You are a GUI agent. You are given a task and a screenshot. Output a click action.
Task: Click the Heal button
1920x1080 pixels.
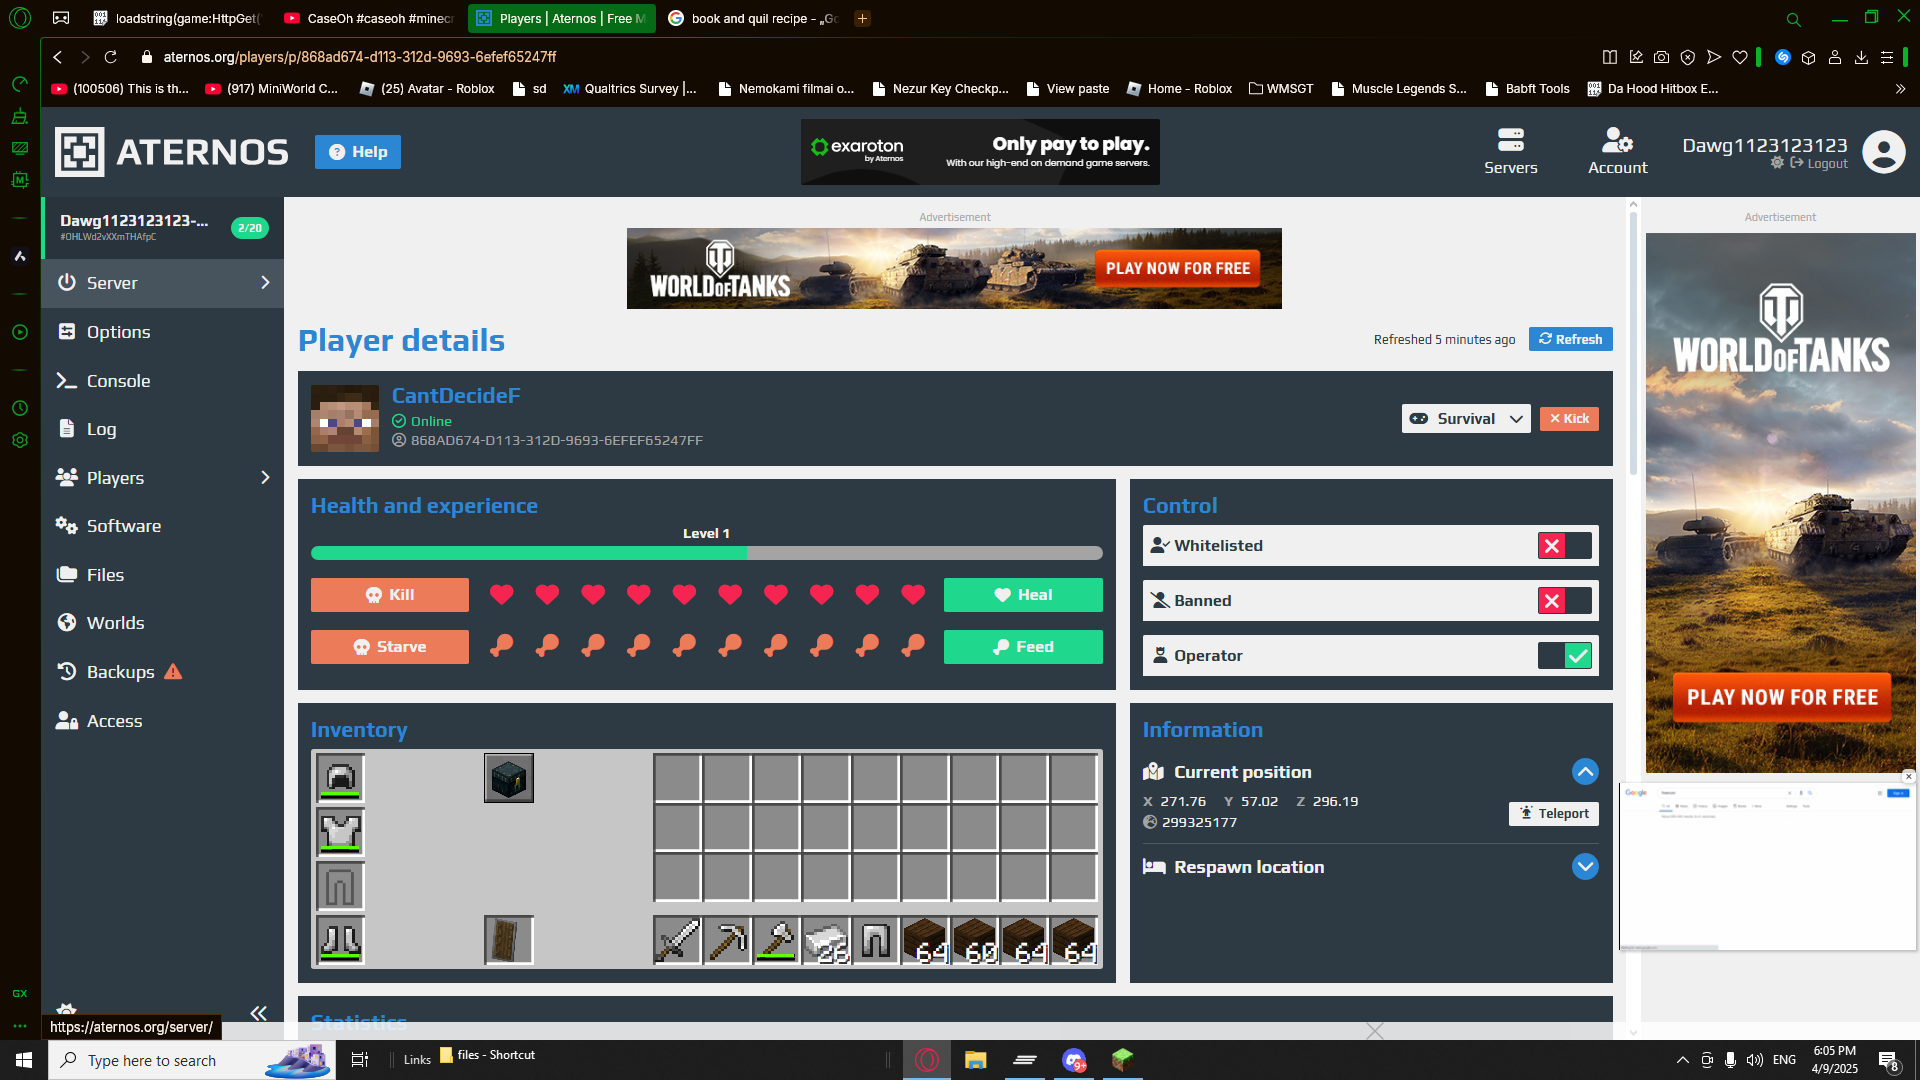pyautogui.click(x=1023, y=595)
